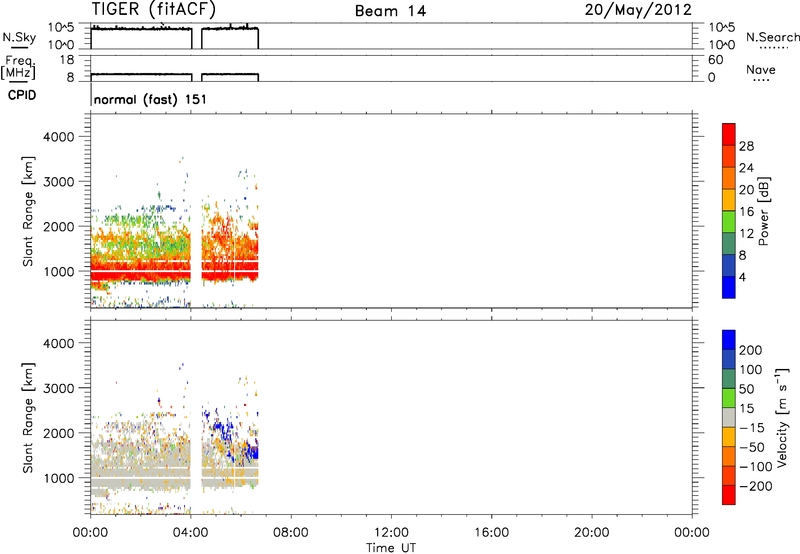Click the 200 tick on the velocity colorbar

click(751, 350)
